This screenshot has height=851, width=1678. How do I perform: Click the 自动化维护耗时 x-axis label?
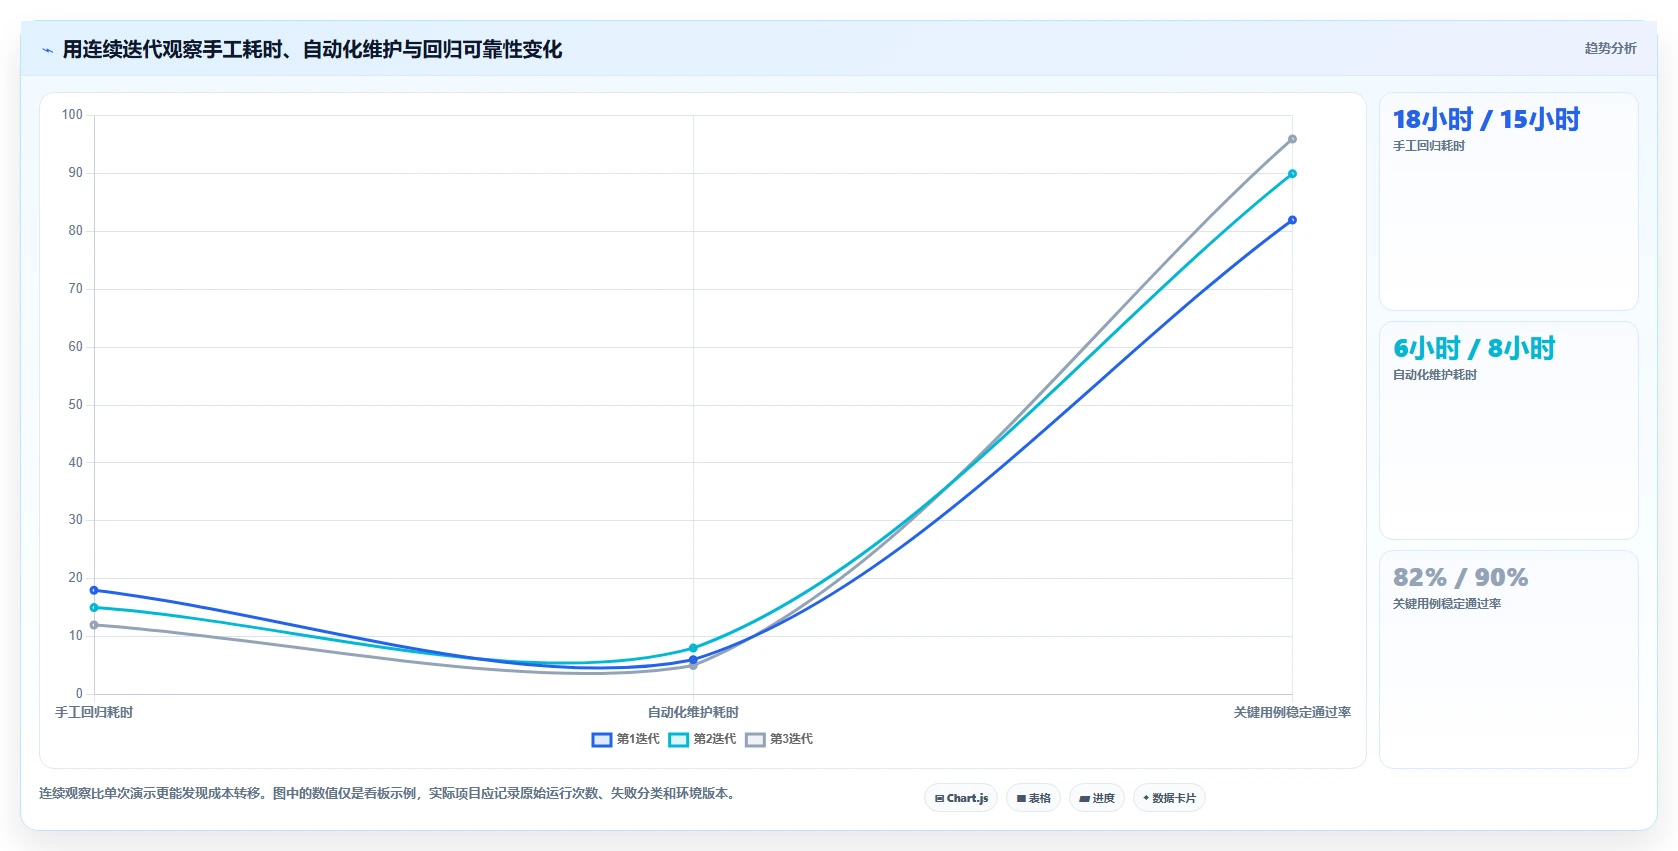[693, 712]
